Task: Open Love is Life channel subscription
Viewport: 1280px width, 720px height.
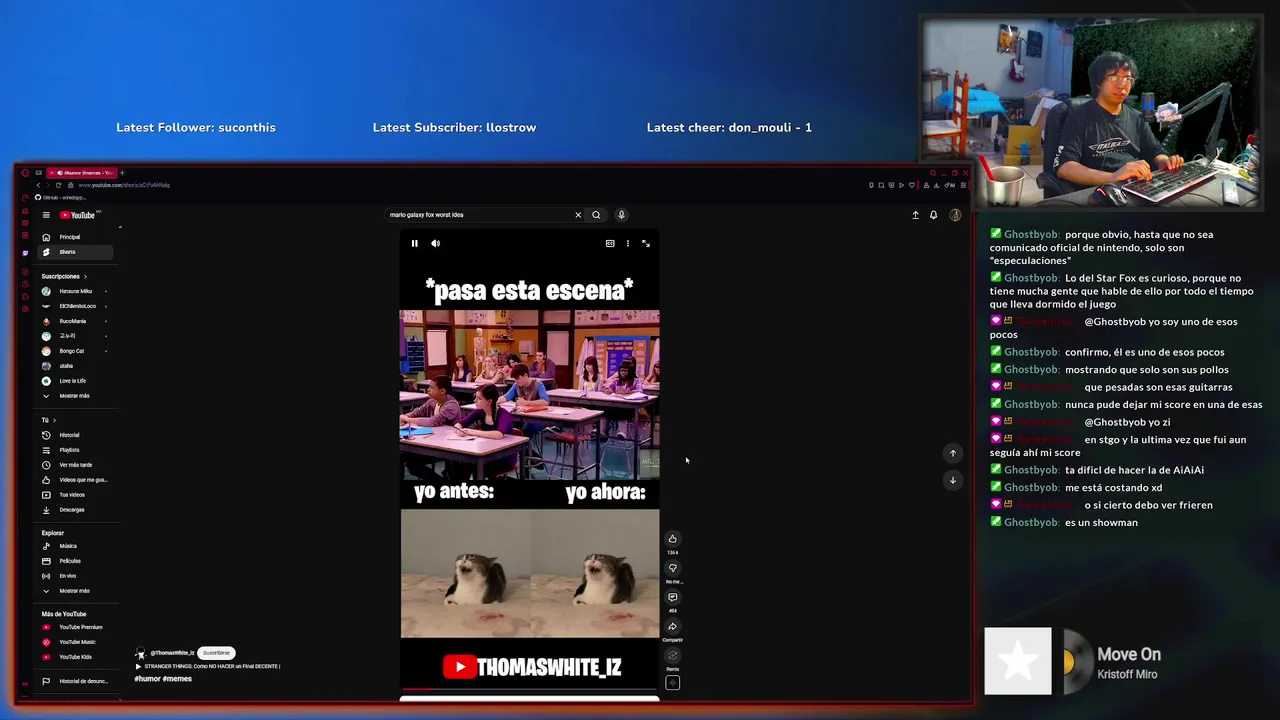Action: [x=76, y=381]
